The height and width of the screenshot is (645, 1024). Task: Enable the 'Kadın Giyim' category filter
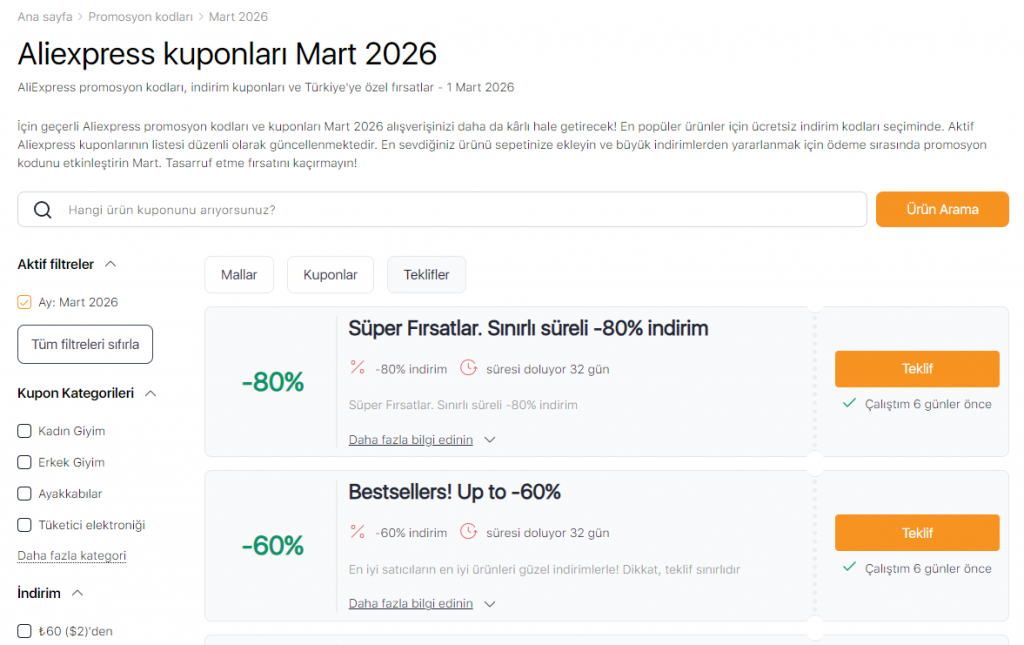pos(22,430)
